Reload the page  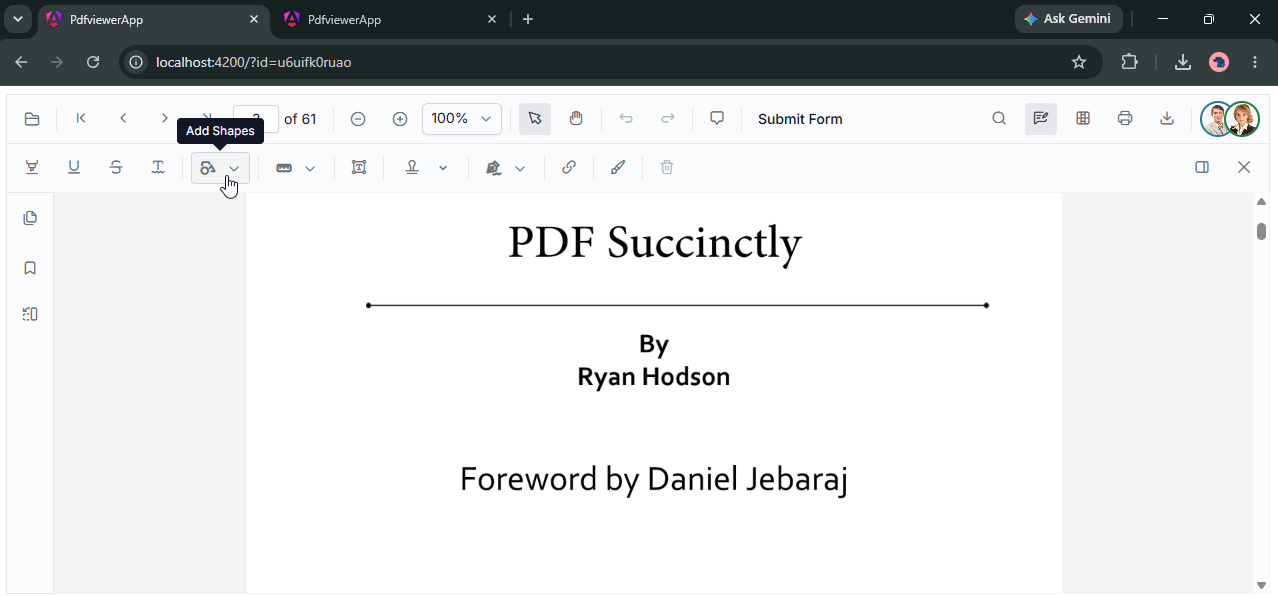click(93, 62)
